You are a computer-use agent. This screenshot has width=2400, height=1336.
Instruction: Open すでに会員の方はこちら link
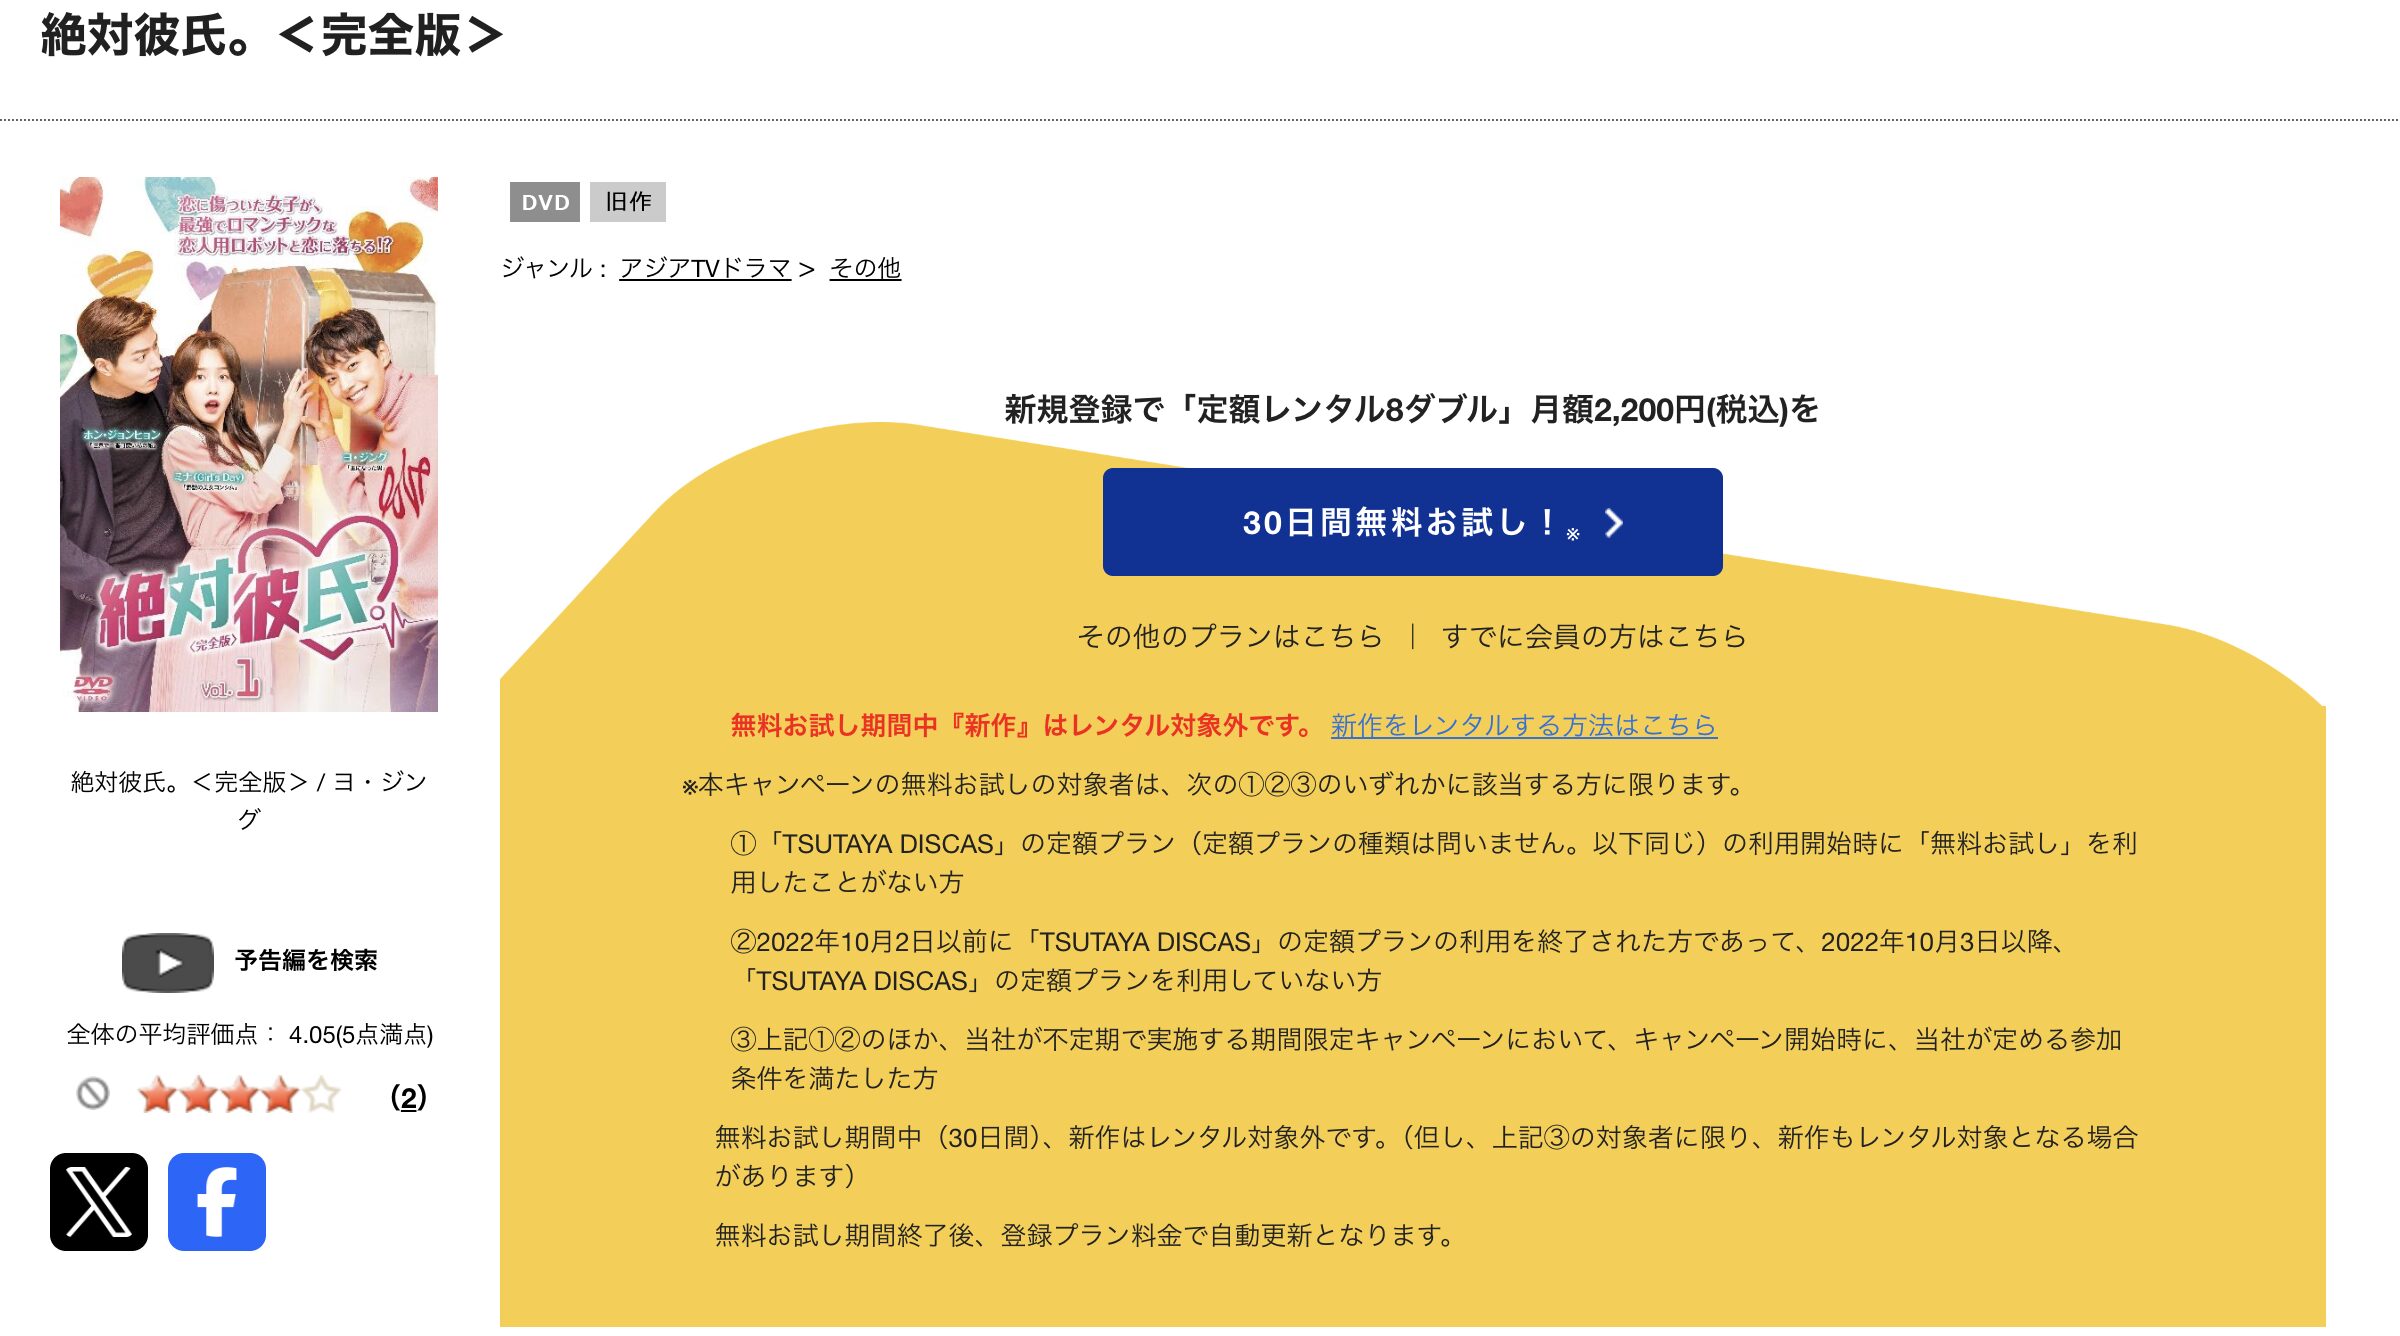[x=1594, y=636]
